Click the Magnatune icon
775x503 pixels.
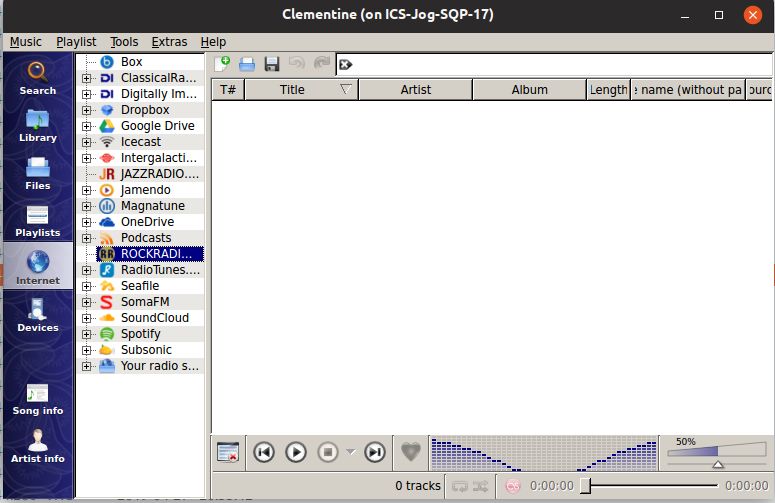pyautogui.click(x=107, y=206)
